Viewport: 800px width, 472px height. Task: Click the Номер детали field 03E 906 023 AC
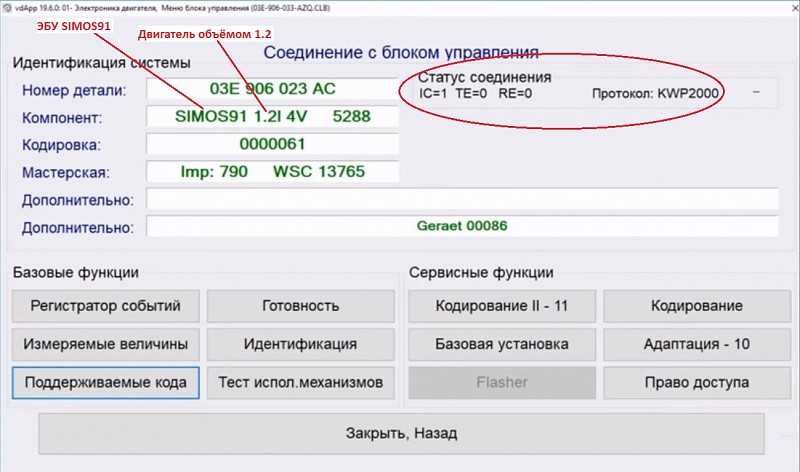(x=272, y=89)
